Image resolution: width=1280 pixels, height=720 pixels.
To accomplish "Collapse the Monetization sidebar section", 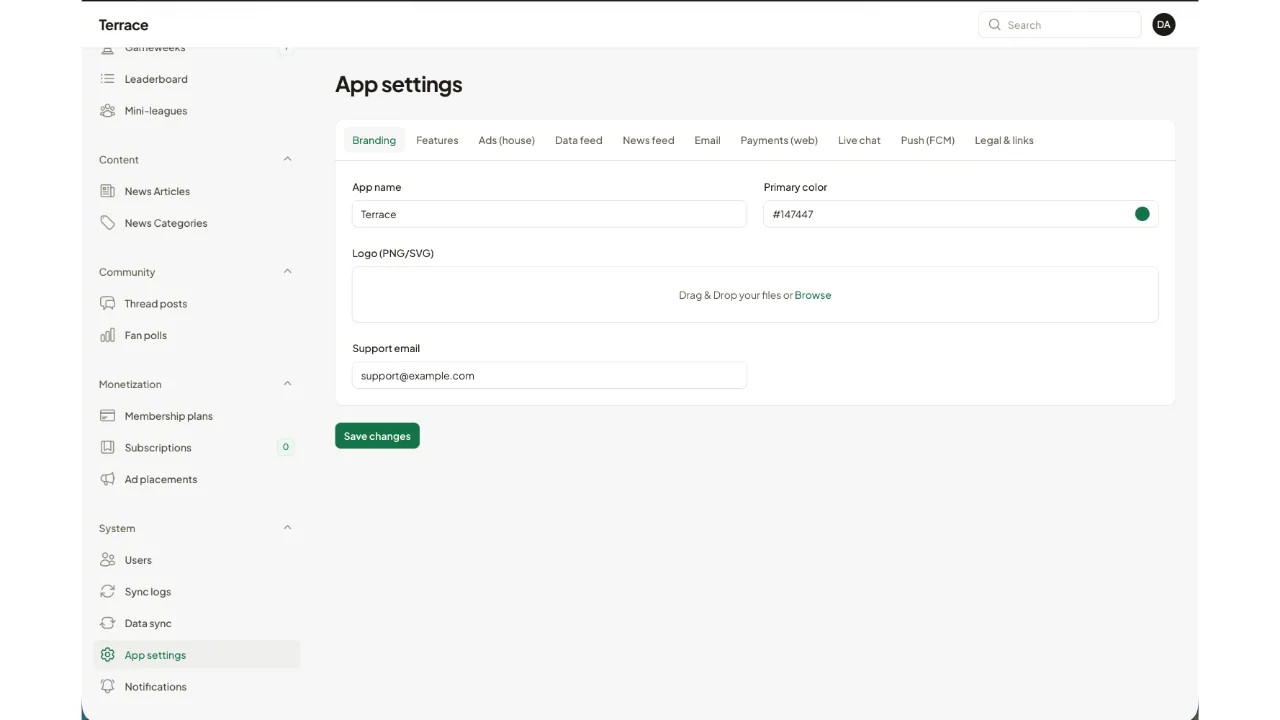I will [287, 384].
